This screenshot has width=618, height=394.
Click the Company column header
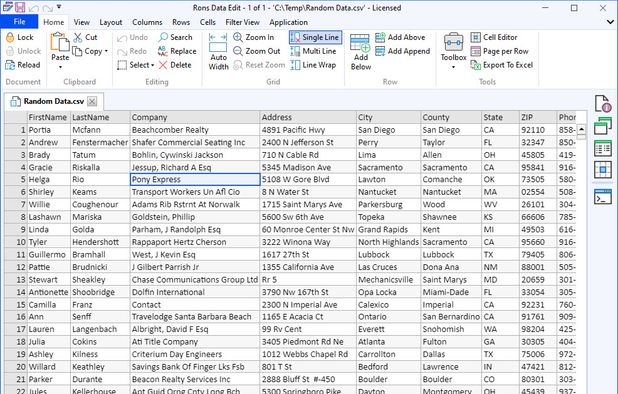[195, 117]
